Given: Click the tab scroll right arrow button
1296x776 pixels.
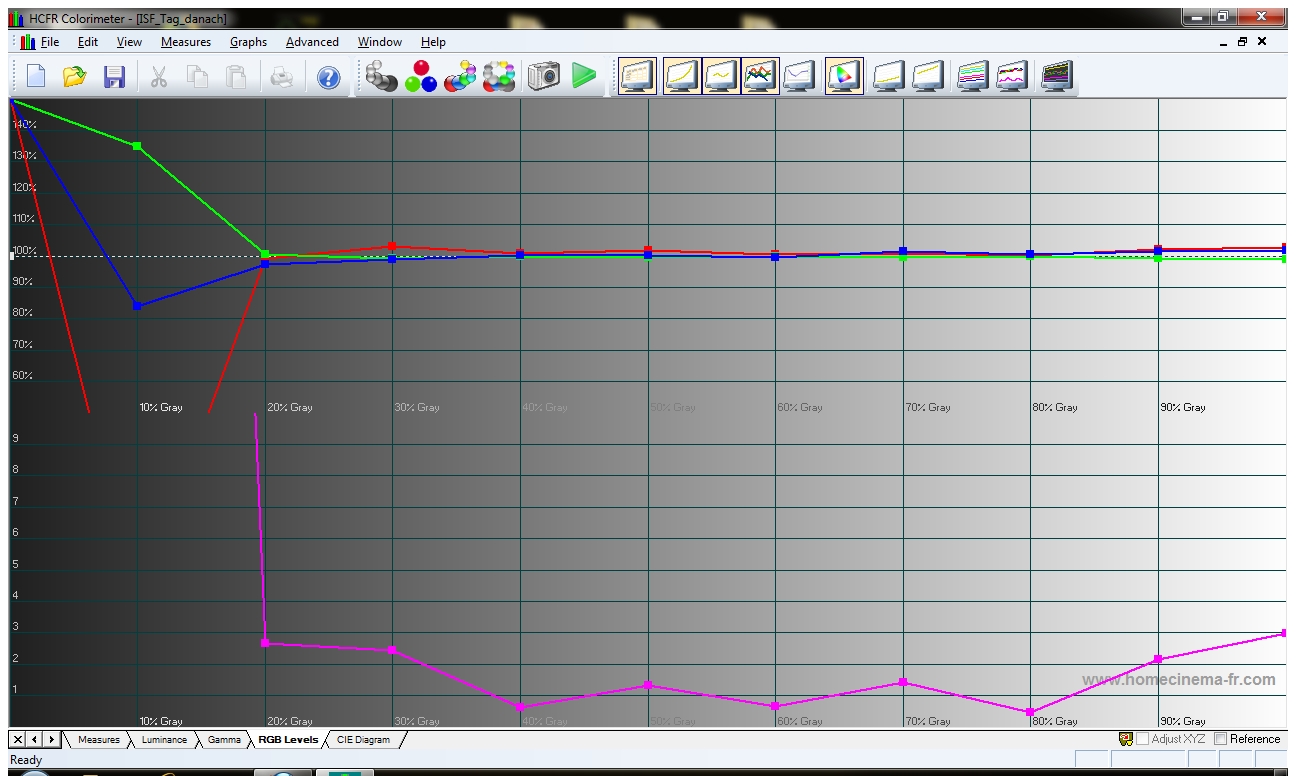Looking at the screenshot, I should 52,740.
